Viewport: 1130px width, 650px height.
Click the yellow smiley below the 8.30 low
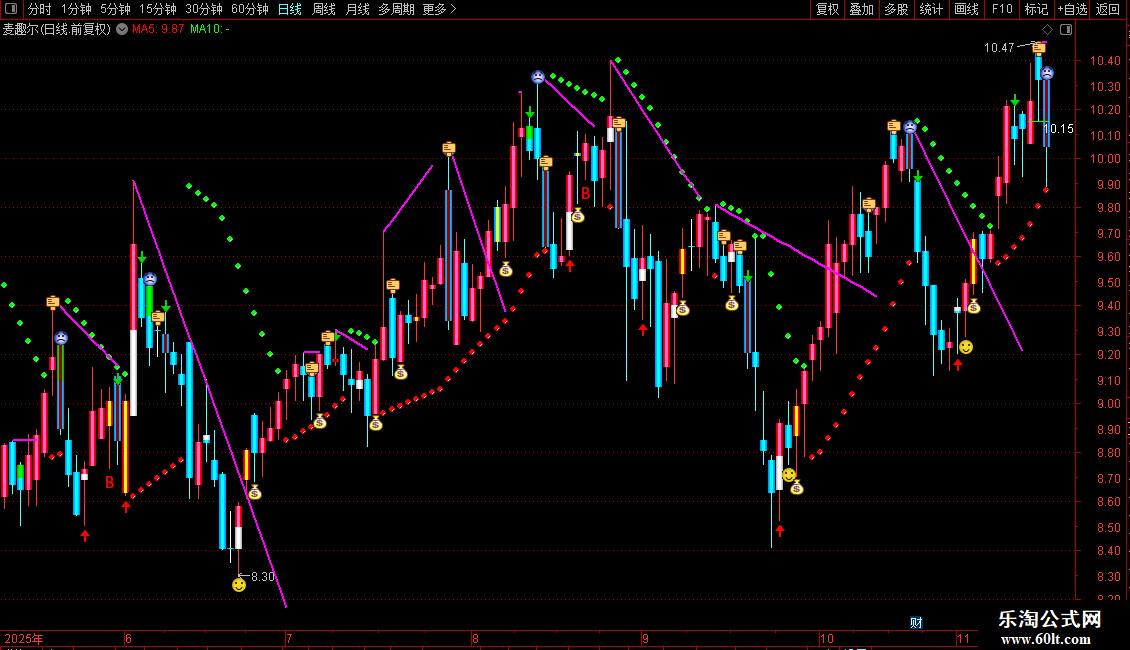click(239, 584)
